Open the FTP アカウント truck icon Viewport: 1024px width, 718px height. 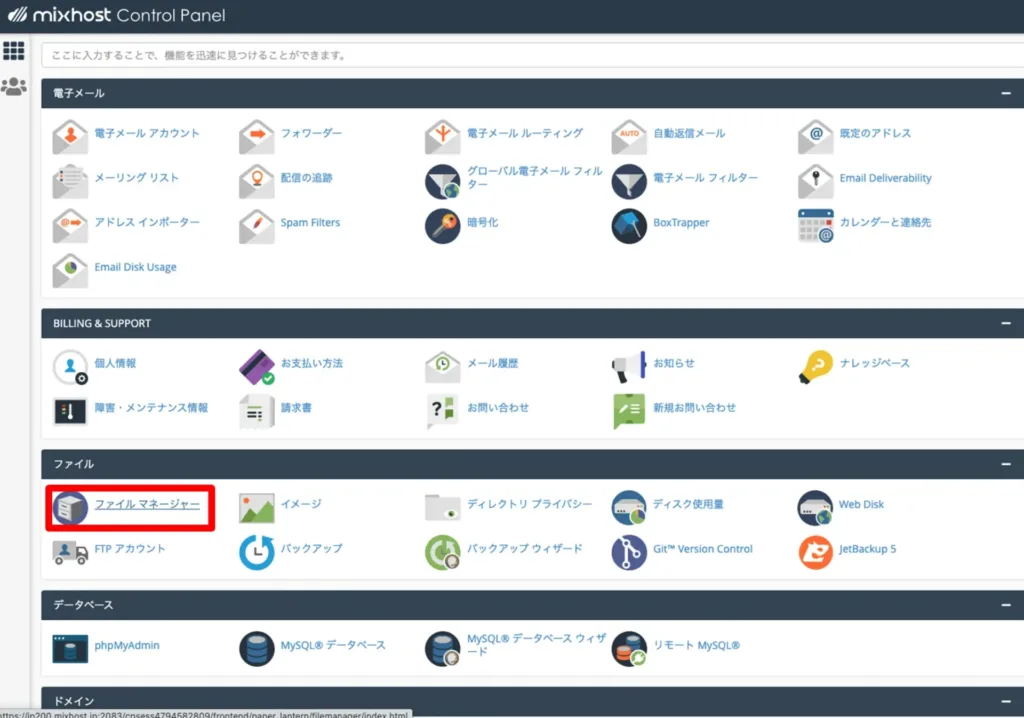[x=70, y=553]
